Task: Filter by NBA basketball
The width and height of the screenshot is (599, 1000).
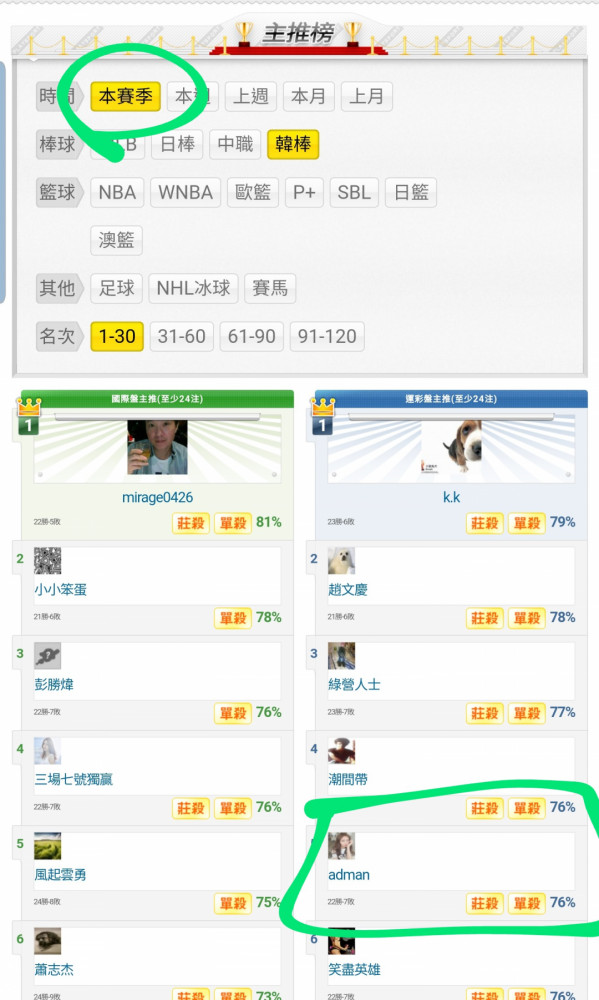Action: [117, 193]
